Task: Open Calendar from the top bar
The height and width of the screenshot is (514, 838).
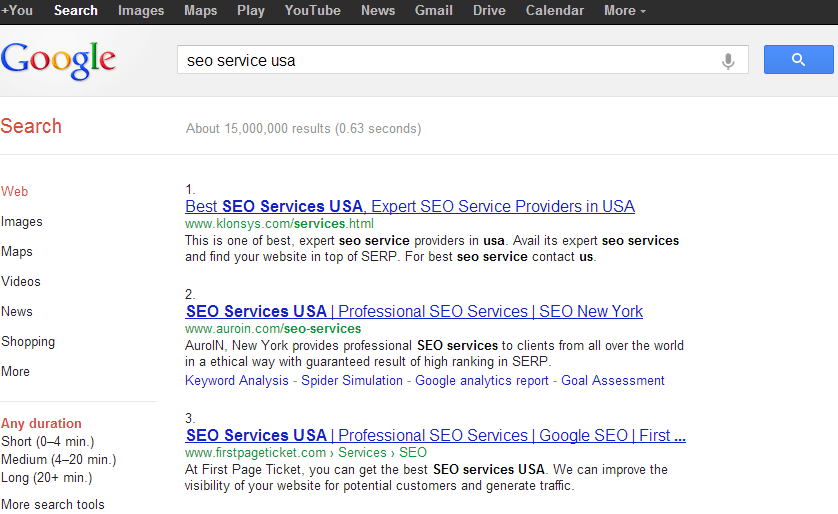Action: tap(554, 11)
